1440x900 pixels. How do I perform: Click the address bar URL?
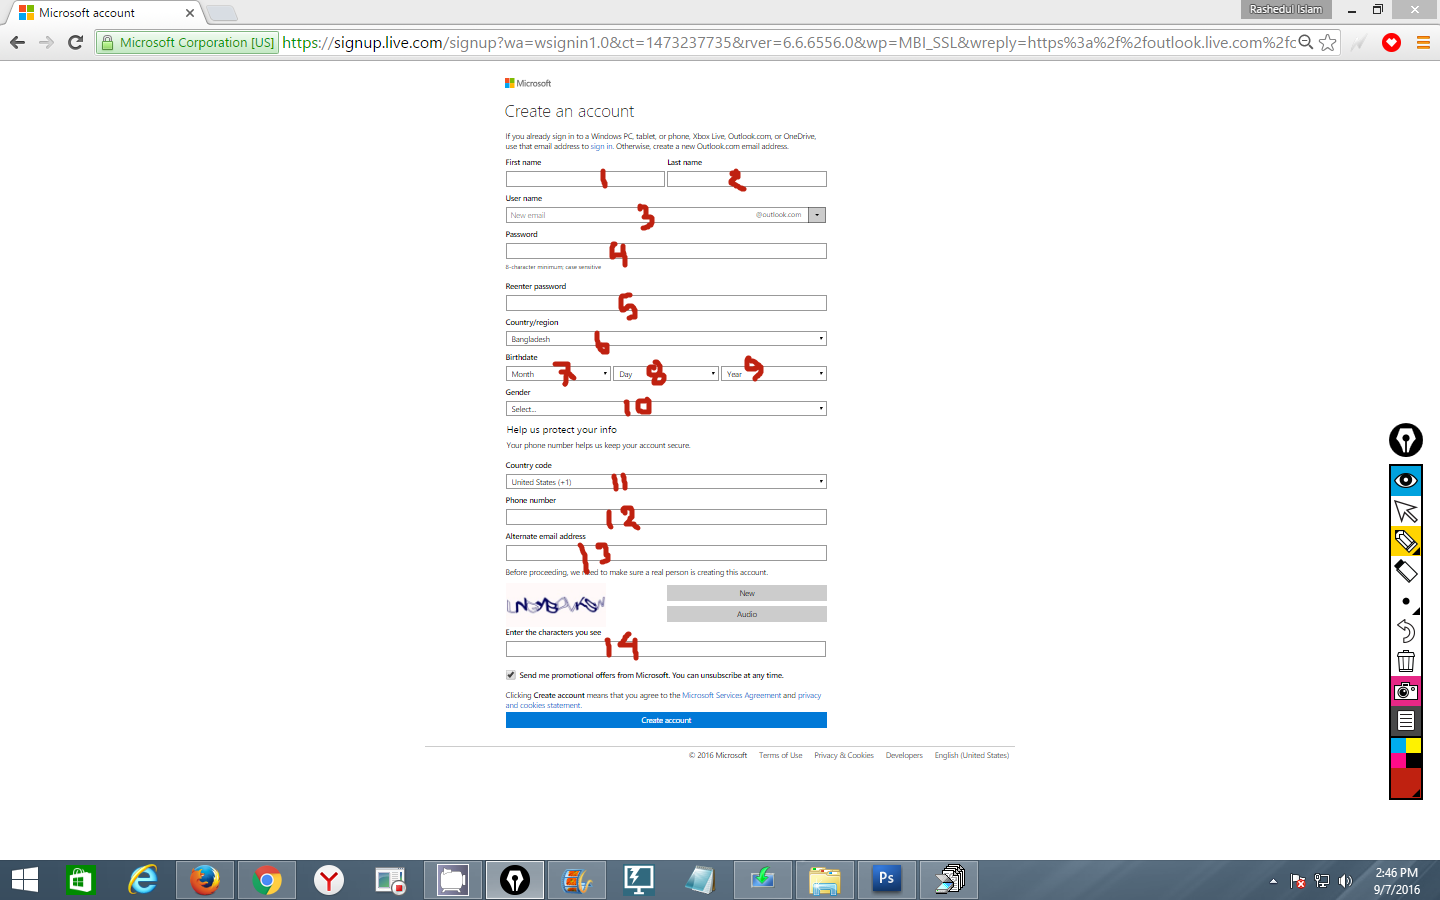[788, 42]
